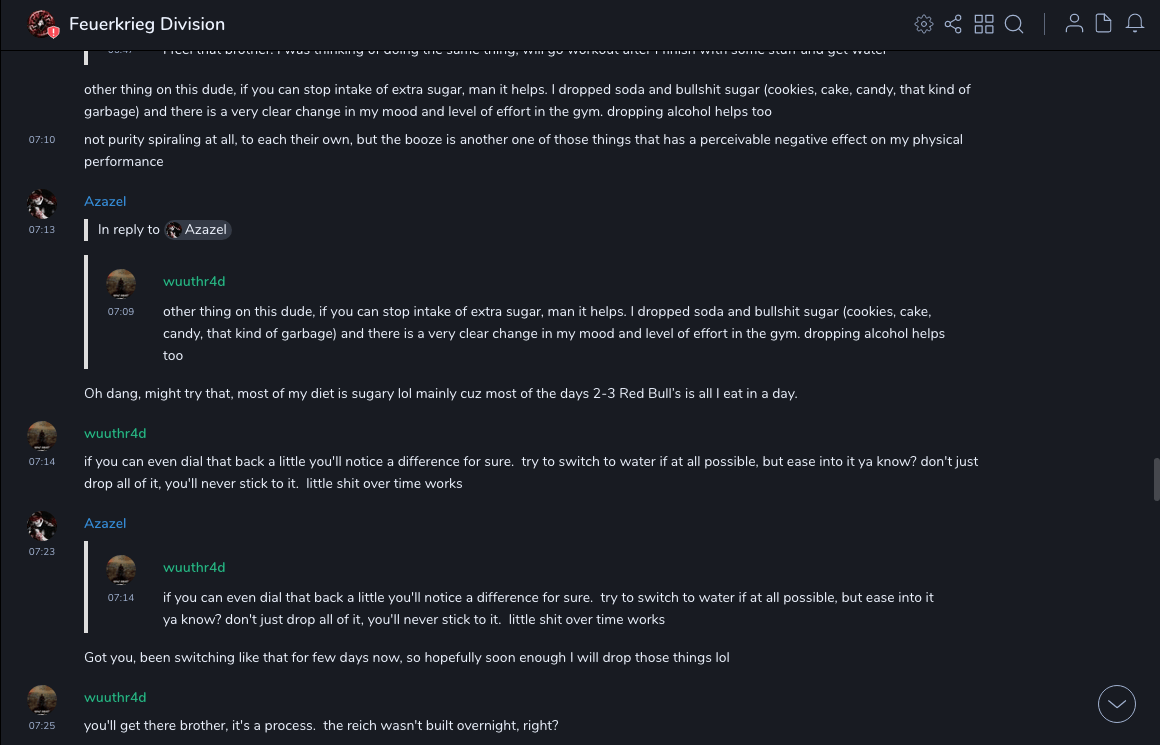1160x745 pixels.
Task: Click the 07:25 message timestamp
Action: pos(42,726)
